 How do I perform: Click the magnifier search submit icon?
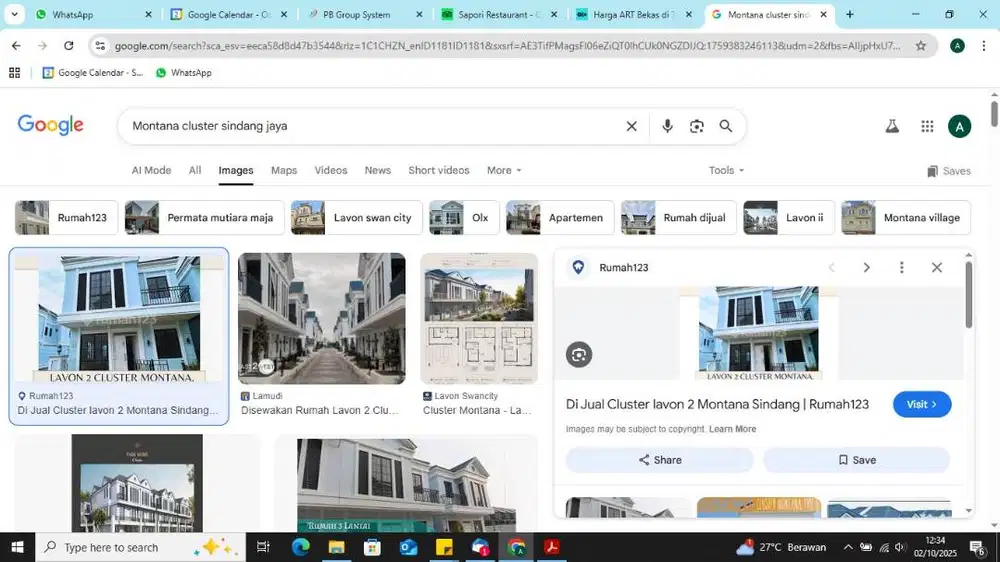point(726,126)
